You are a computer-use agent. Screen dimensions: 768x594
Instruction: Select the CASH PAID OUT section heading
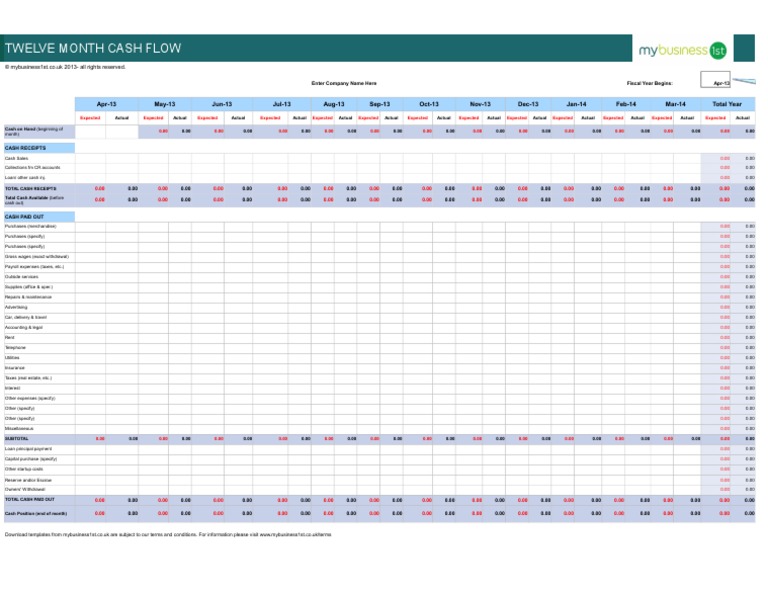tap(39, 216)
